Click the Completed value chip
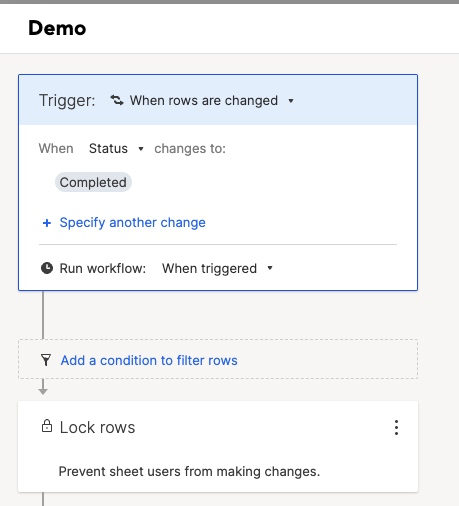This screenshot has height=506, width=459. click(93, 182)
